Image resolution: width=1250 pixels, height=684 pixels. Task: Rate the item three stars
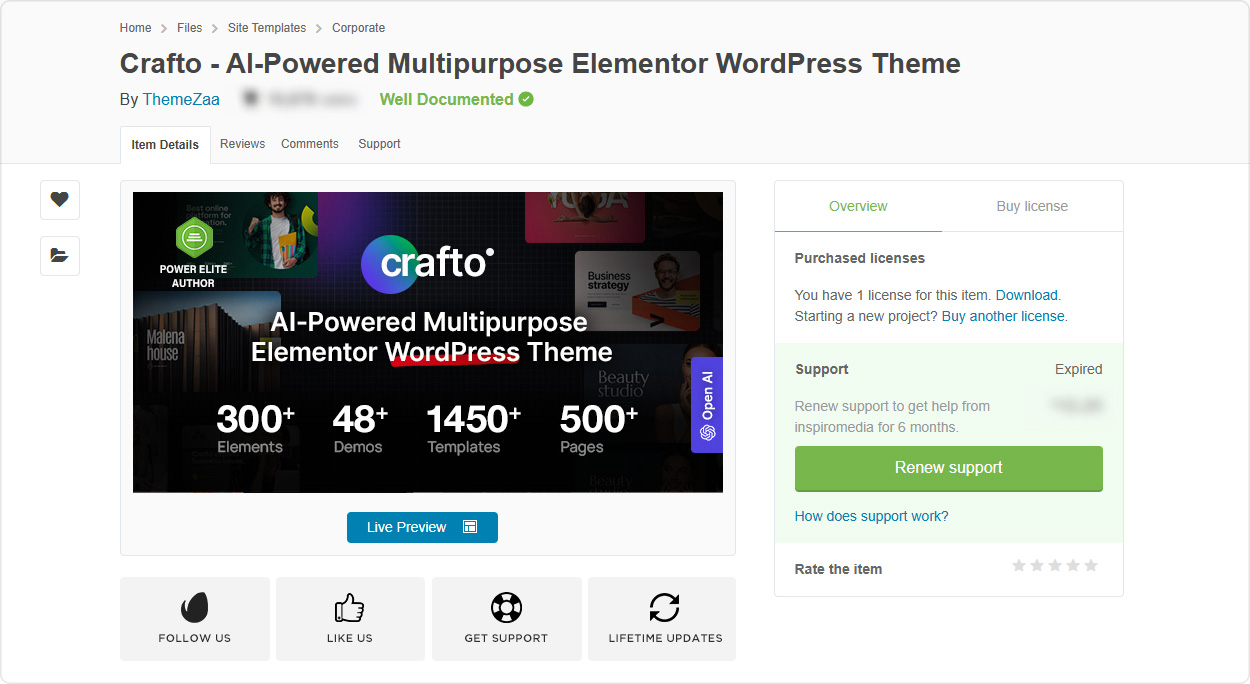coord(1055,566)
